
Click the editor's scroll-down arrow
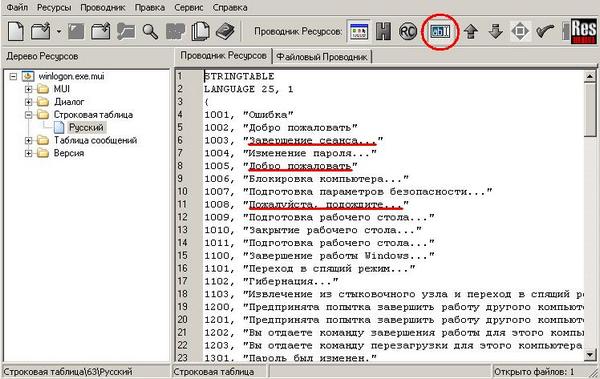(590, 355)
